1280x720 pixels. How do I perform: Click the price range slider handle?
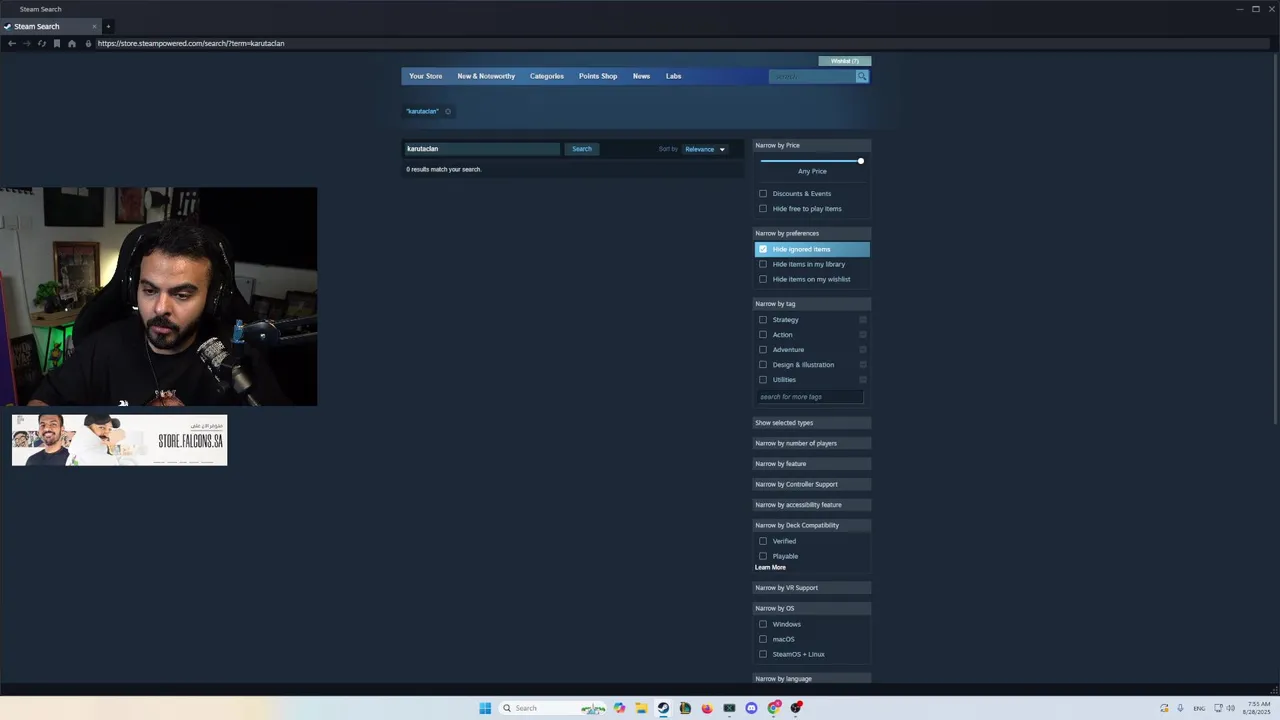pos(860,161)
